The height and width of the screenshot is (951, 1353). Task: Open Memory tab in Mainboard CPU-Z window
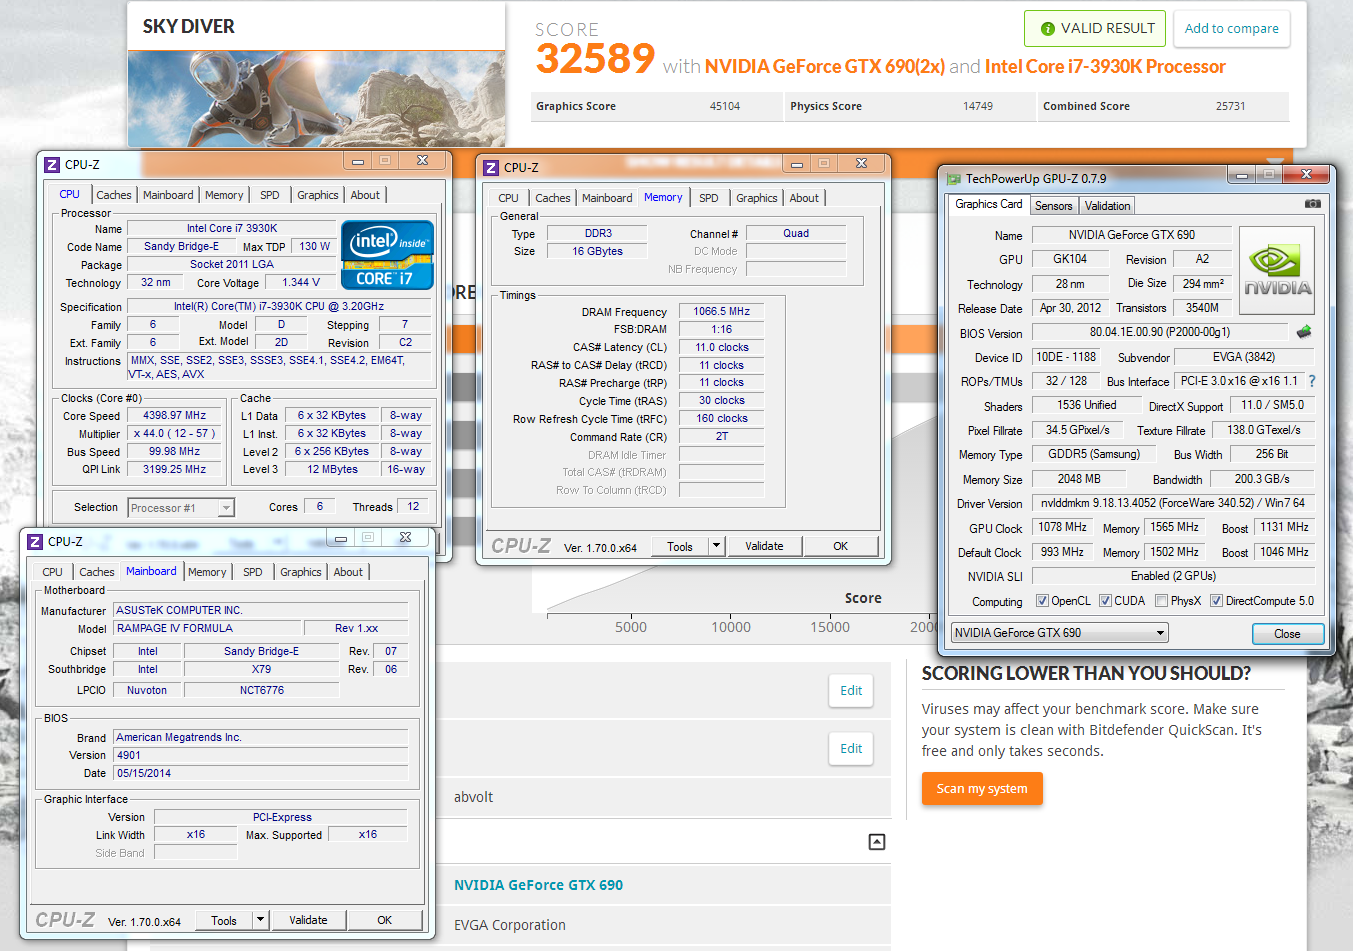tap(207, 572)
